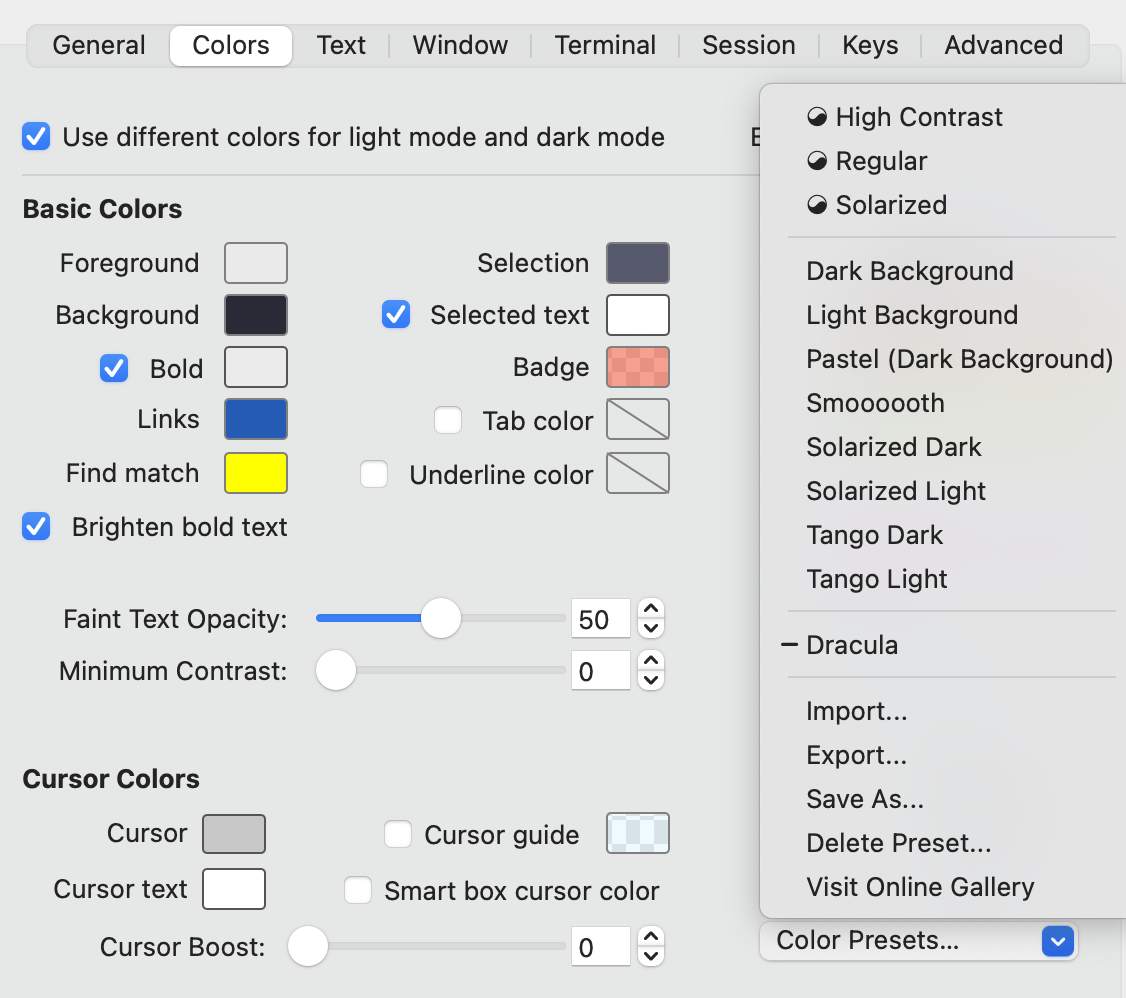Open the Cursor color swatch
The image size is (1126, 998).
233,834
